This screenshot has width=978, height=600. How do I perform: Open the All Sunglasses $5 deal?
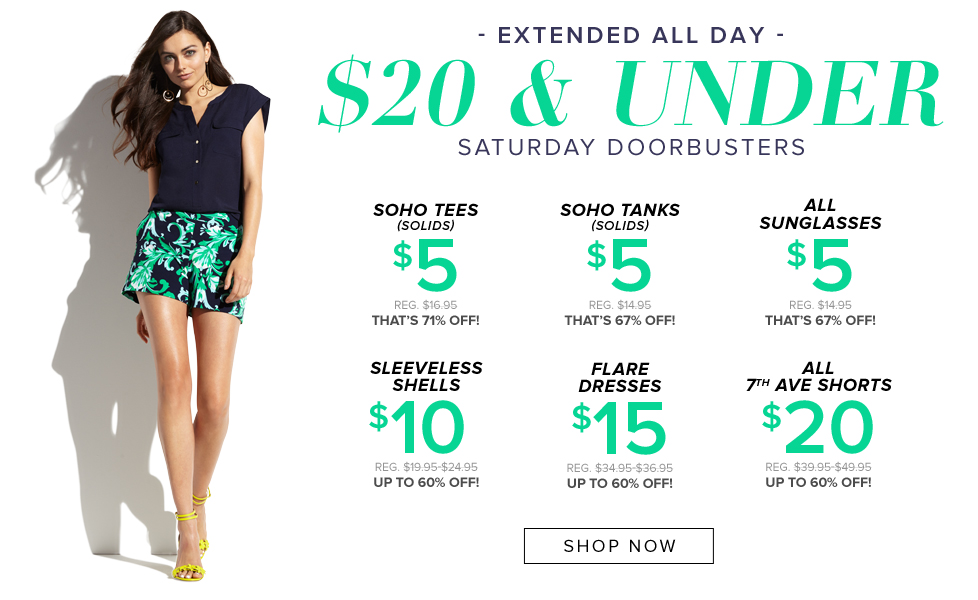(820, 263)
